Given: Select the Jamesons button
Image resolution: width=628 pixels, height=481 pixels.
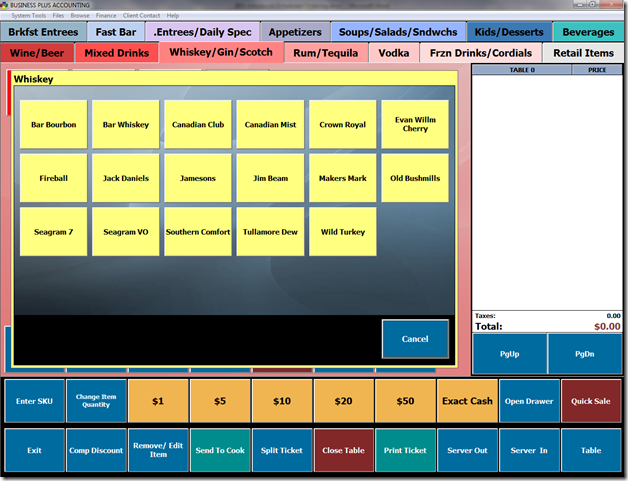Looking at the screenshot, I should [x=198, y=178].
